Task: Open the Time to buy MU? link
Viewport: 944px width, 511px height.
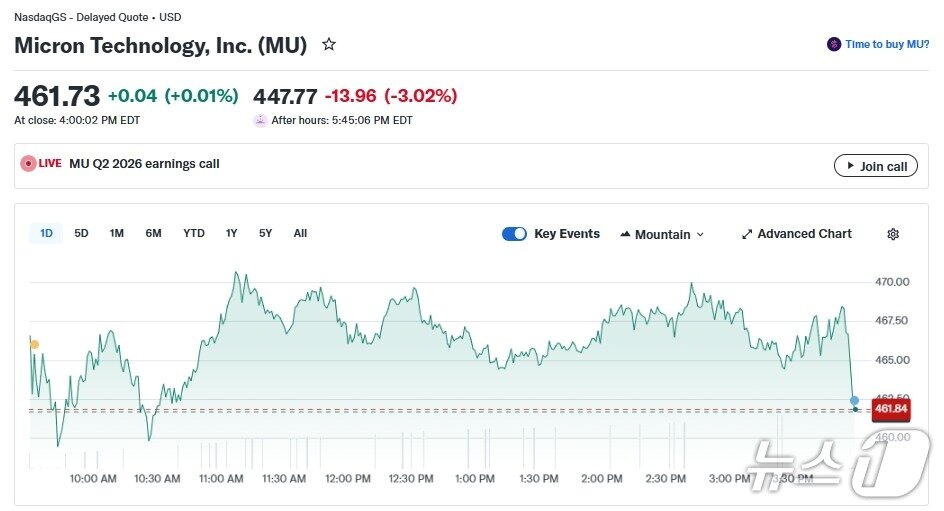Action: click(x=887, y=44)
